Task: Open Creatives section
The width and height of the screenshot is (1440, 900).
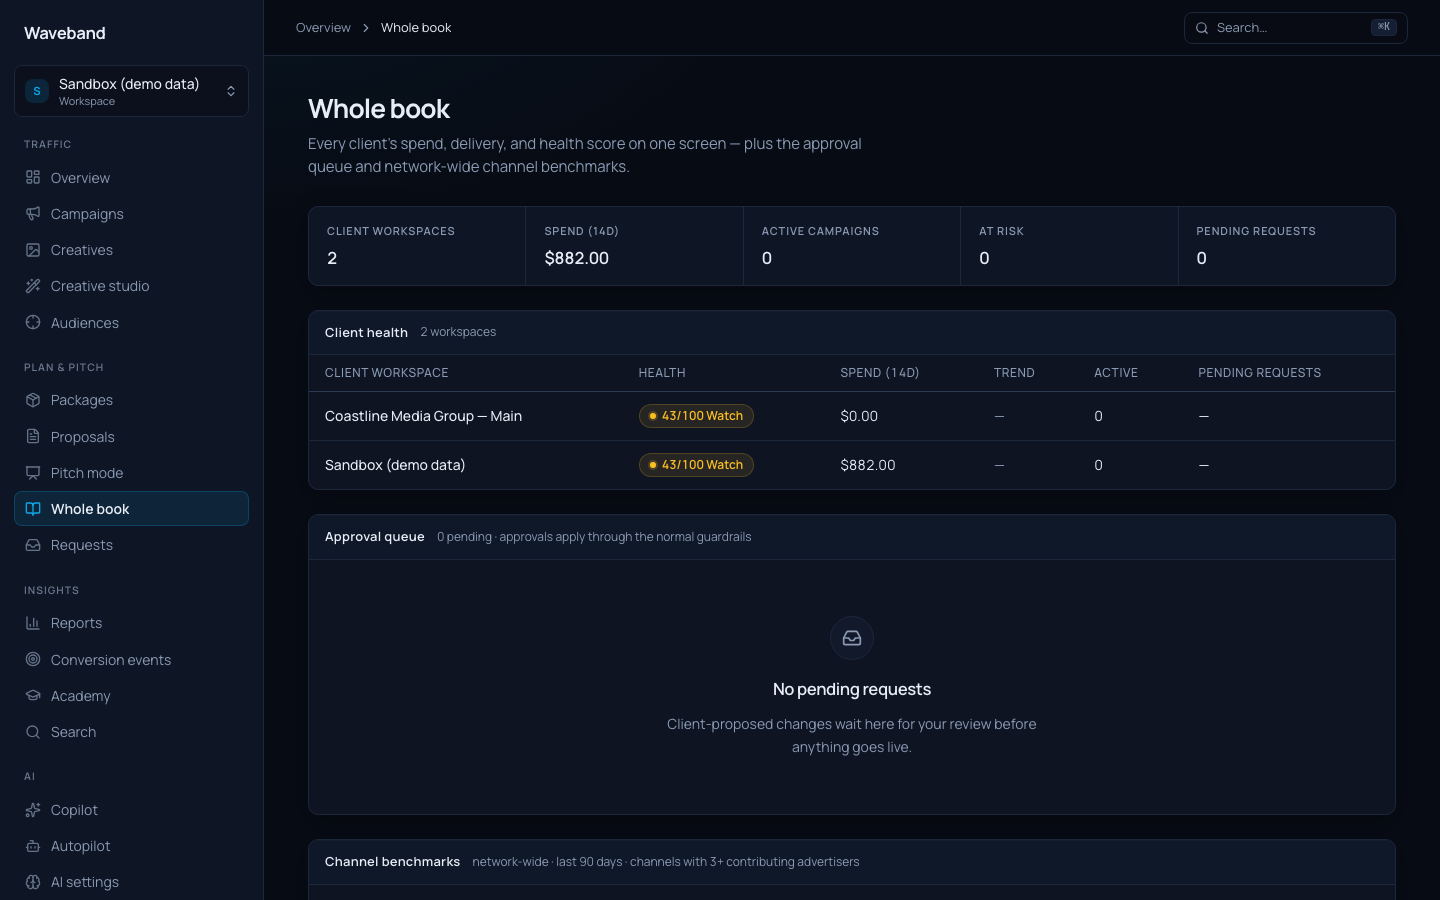Action: coord(131,250)
